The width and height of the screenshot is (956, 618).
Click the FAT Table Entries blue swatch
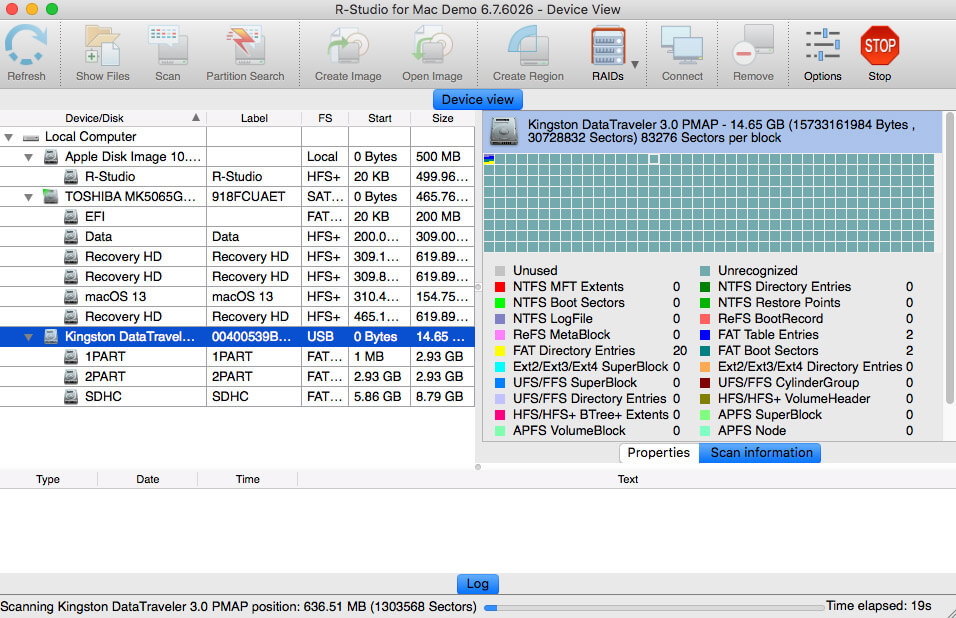click(705, 335)
